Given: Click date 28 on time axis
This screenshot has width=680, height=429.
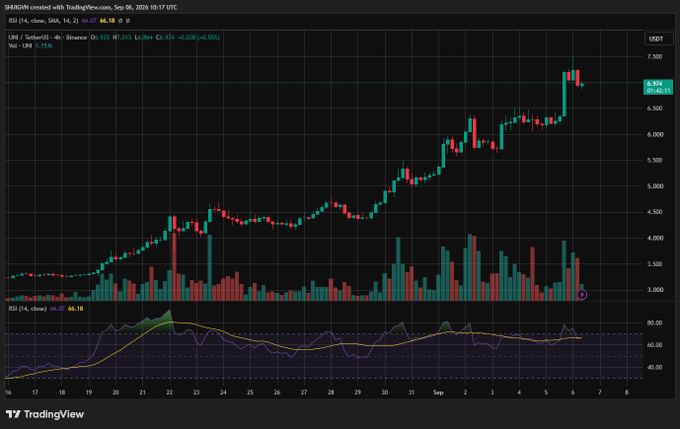Looking at the screenshot, I should coord(331,392).
